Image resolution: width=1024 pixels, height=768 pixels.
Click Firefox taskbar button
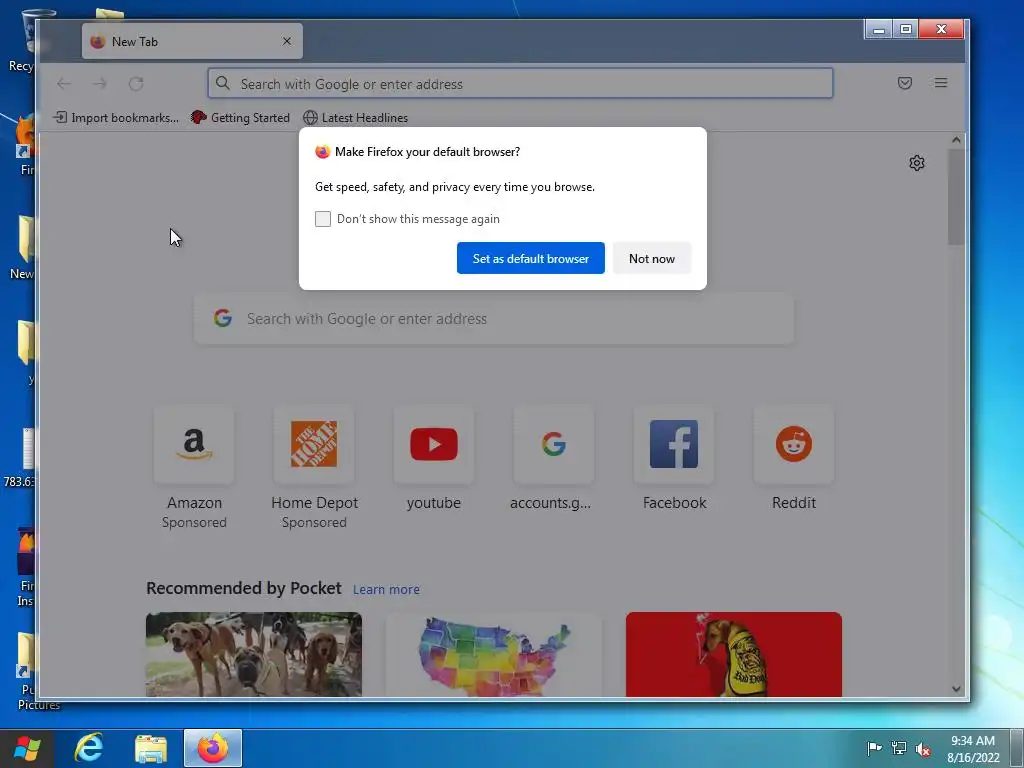(x=213, y=748)
